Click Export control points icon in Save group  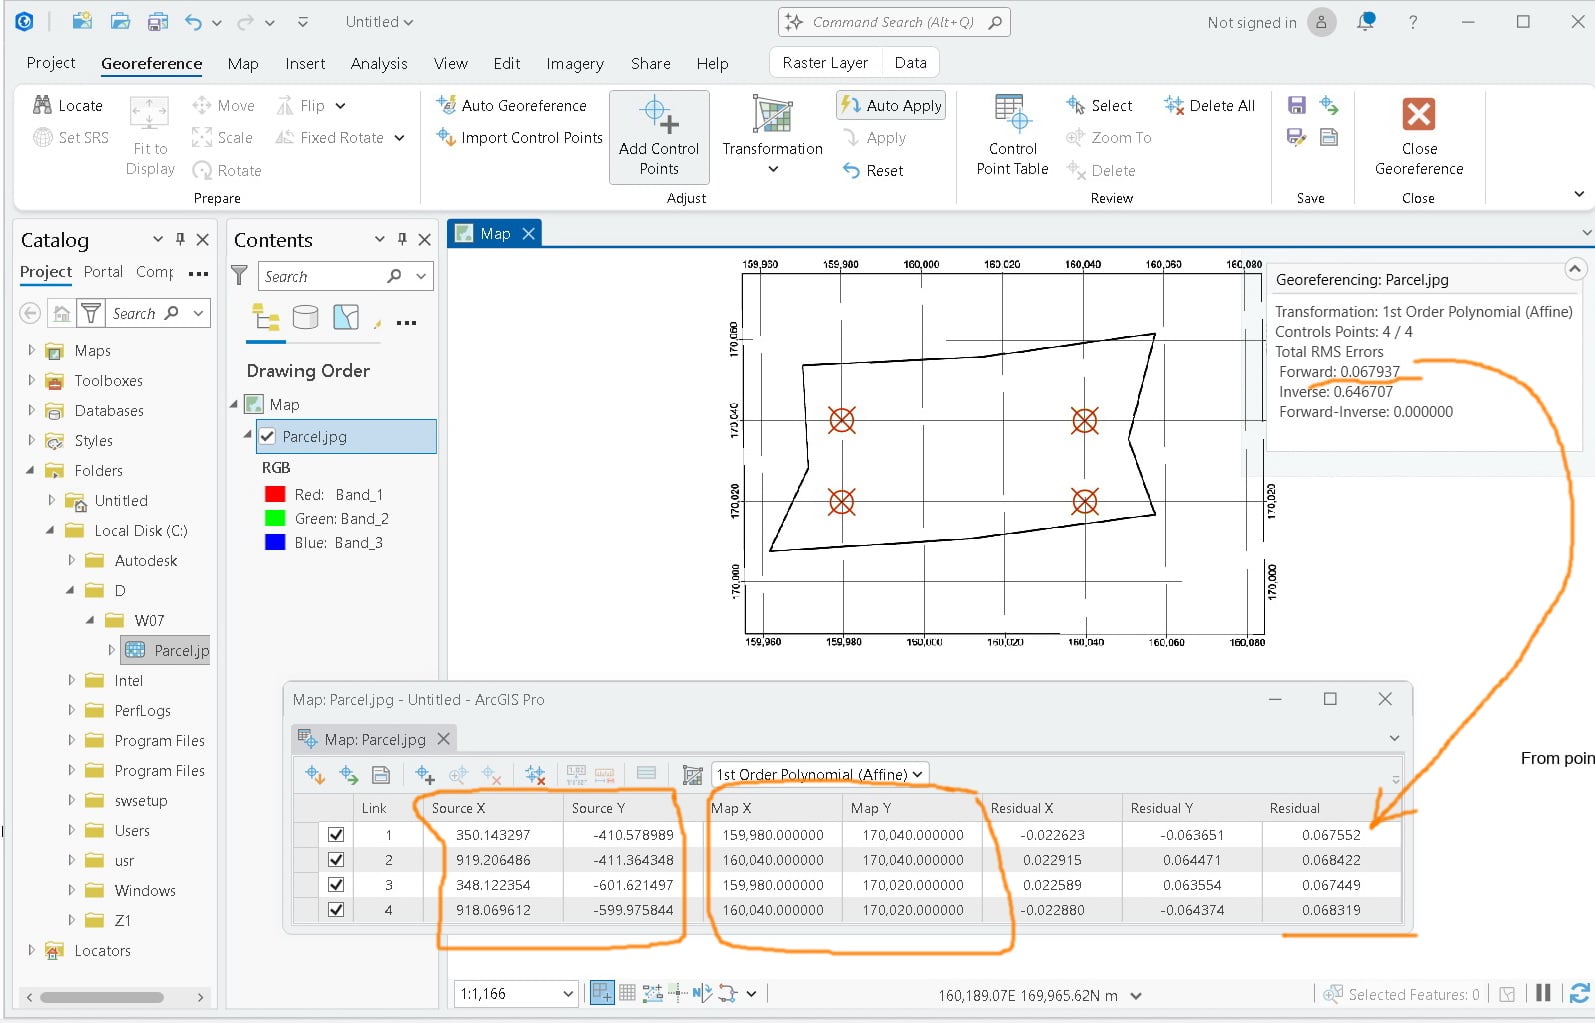coord(1329,105)
